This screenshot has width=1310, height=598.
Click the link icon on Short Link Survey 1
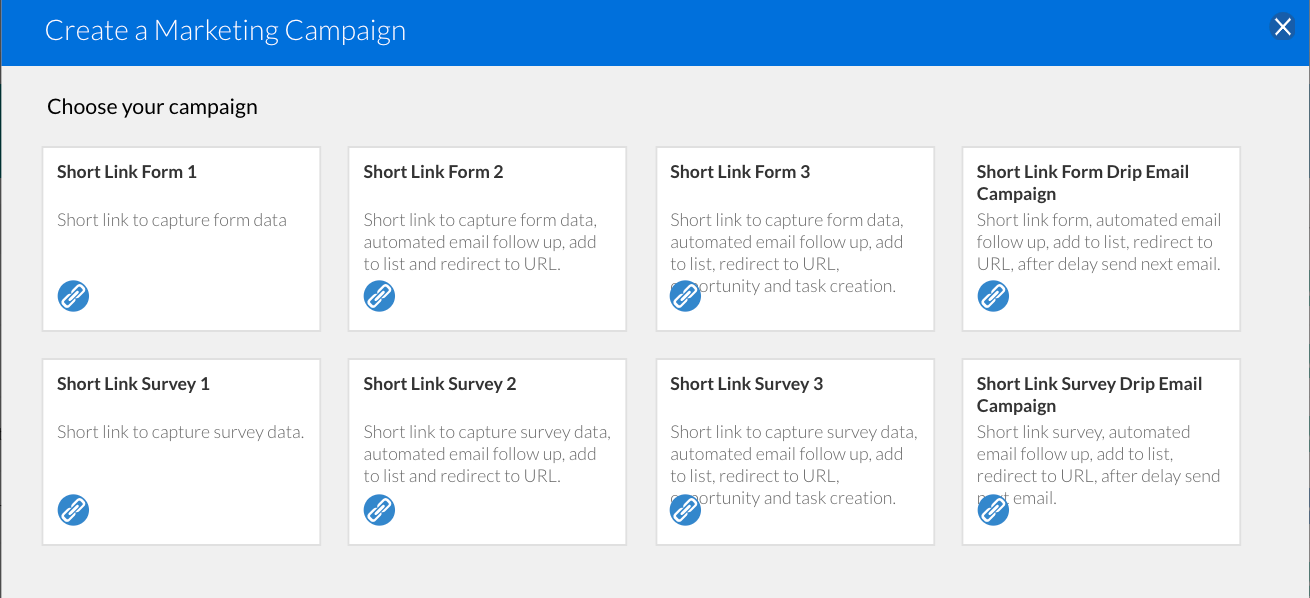point(73,510)
